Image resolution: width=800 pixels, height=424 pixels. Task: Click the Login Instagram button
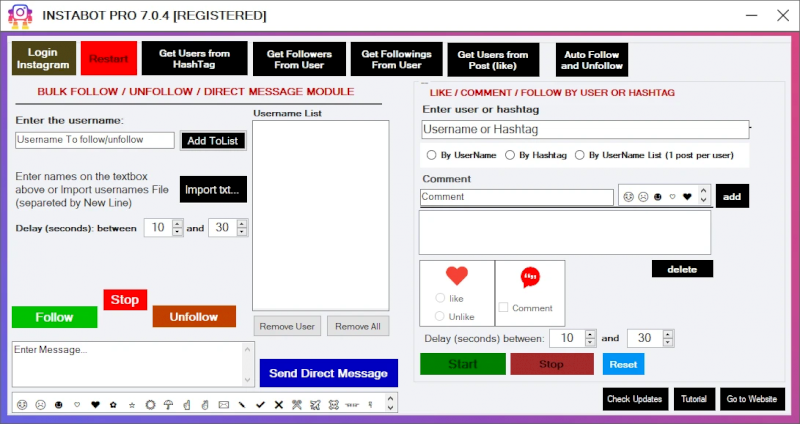(x=44, y=58)
